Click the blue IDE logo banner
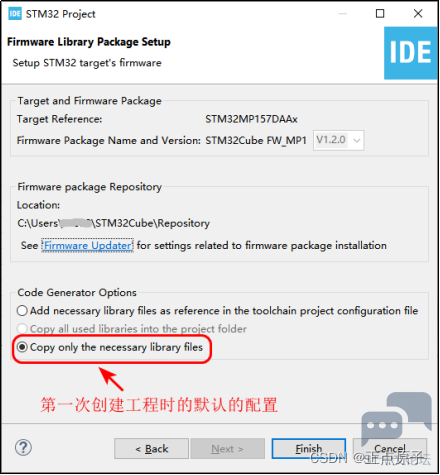 pos(411,53)
